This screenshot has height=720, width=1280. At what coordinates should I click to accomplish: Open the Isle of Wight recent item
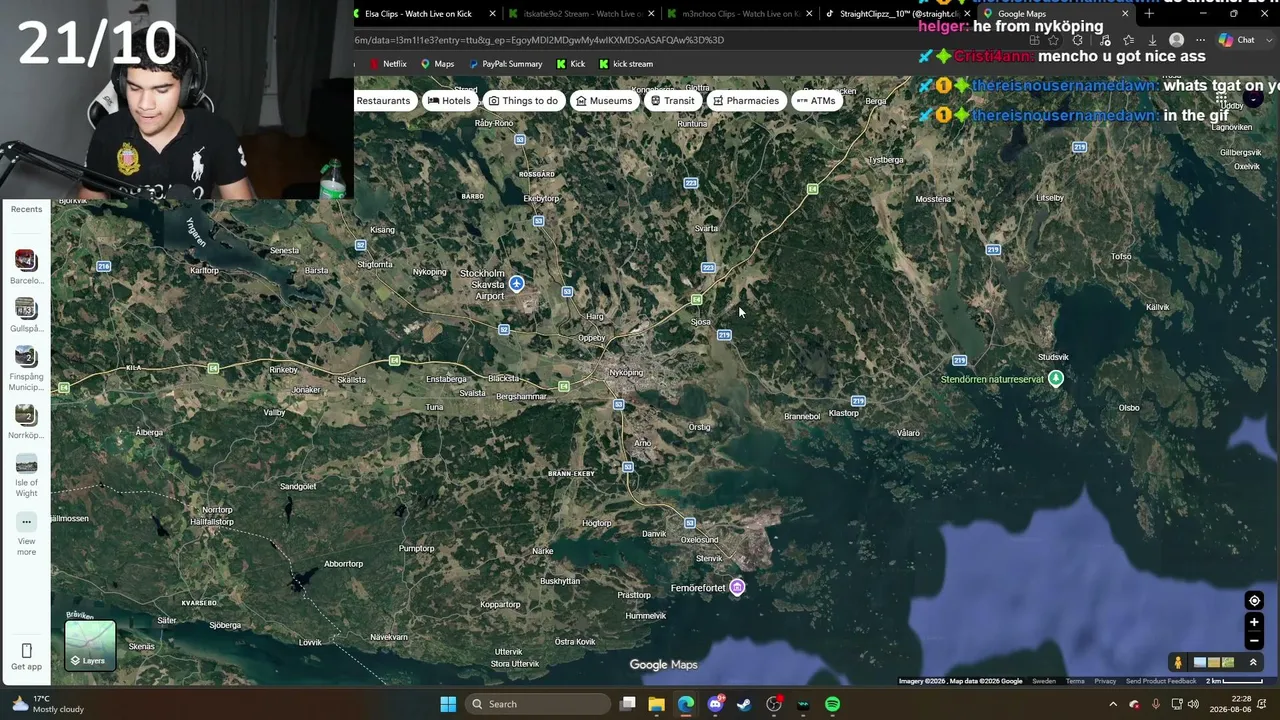(26, 476)
